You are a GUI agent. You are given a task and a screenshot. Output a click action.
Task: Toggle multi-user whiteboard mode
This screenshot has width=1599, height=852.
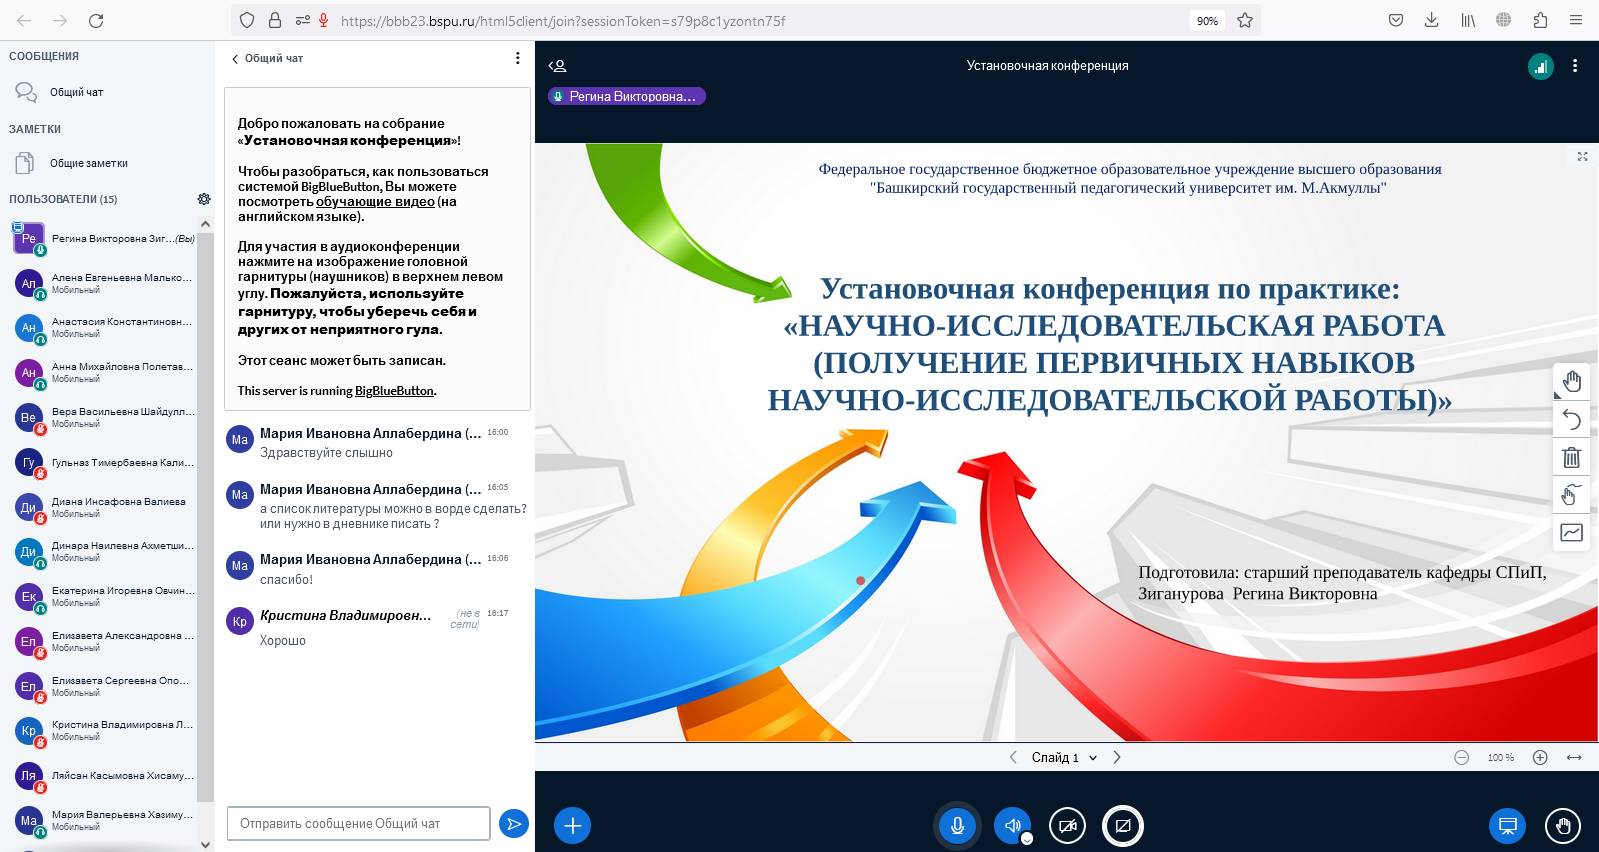coord(1571,494)
